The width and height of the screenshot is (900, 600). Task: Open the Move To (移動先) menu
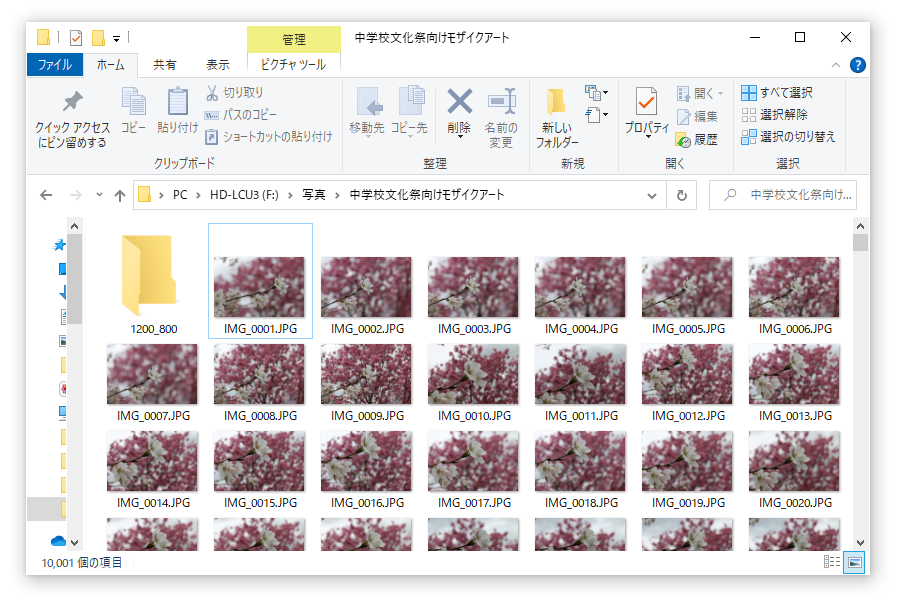pos(367,113)
